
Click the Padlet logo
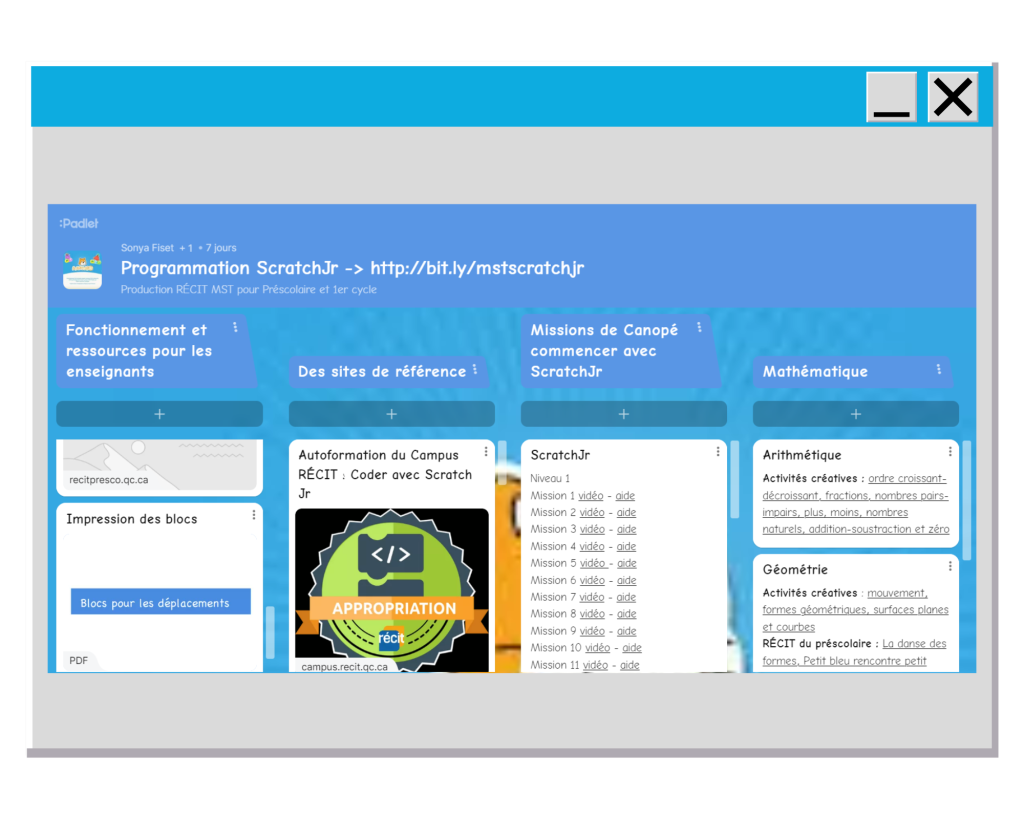pos(78,223)
